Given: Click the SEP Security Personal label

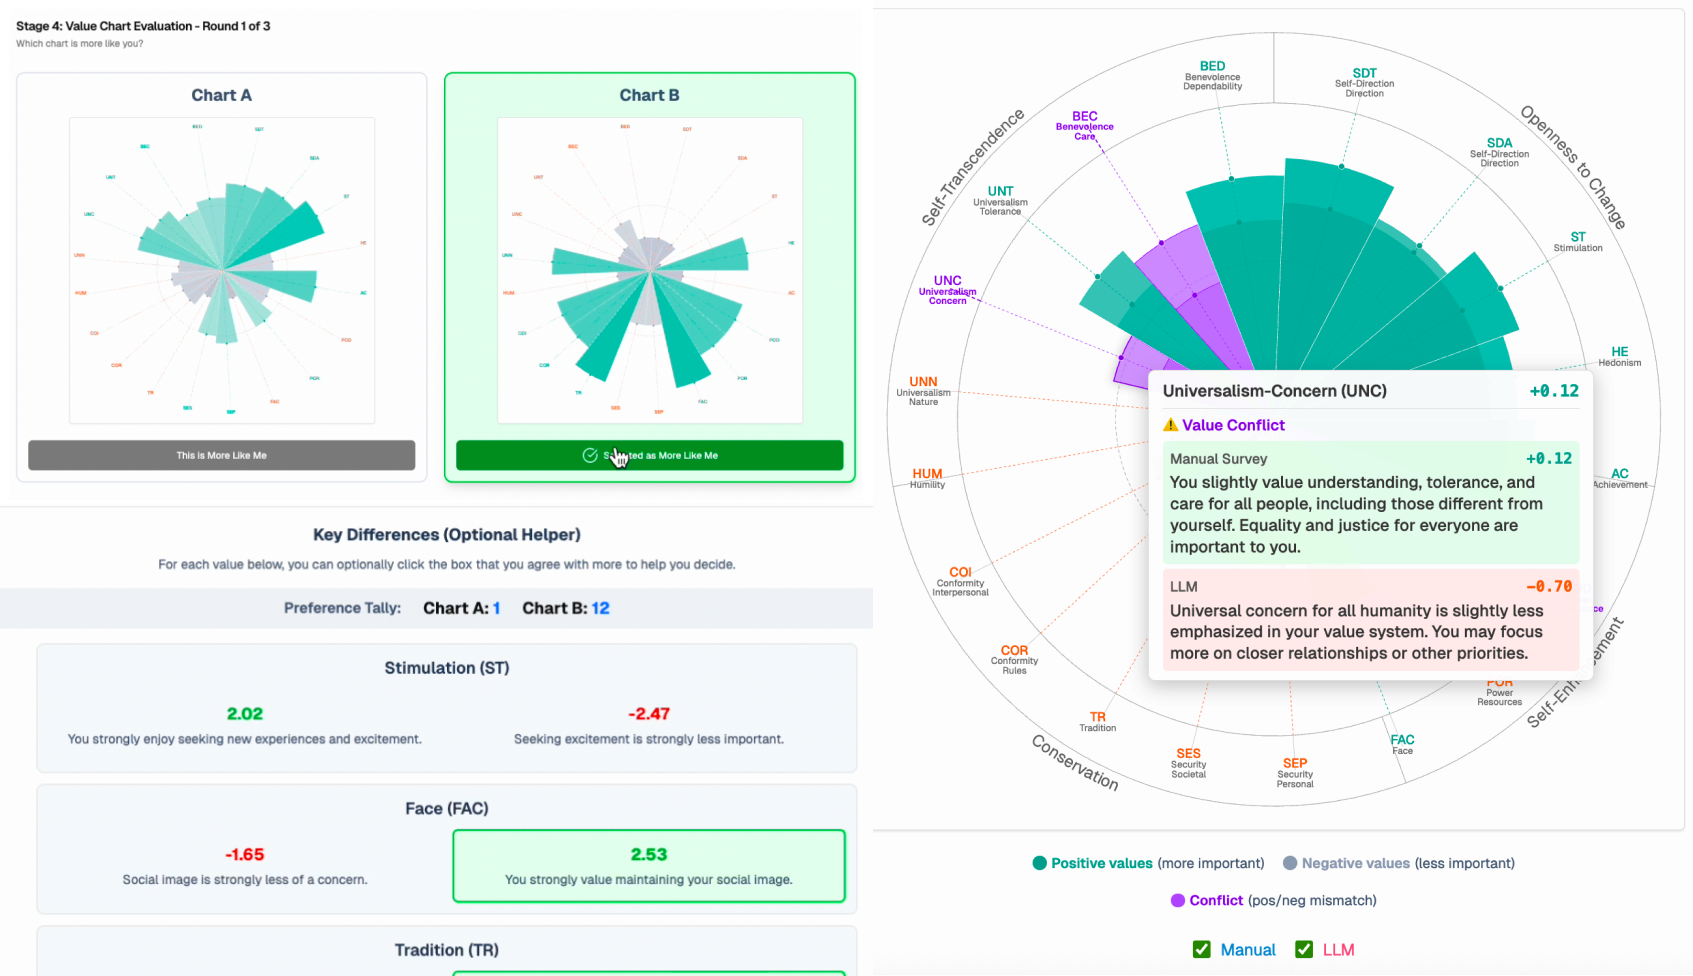Looking at the screenshot, I should (x=1295, y=772).
